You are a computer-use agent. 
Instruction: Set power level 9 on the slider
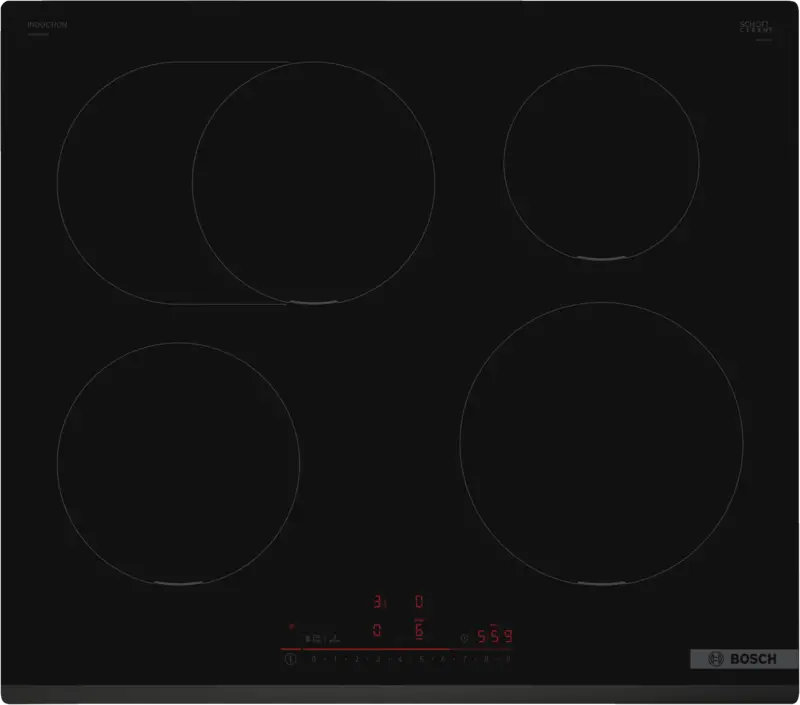(508, 659)
